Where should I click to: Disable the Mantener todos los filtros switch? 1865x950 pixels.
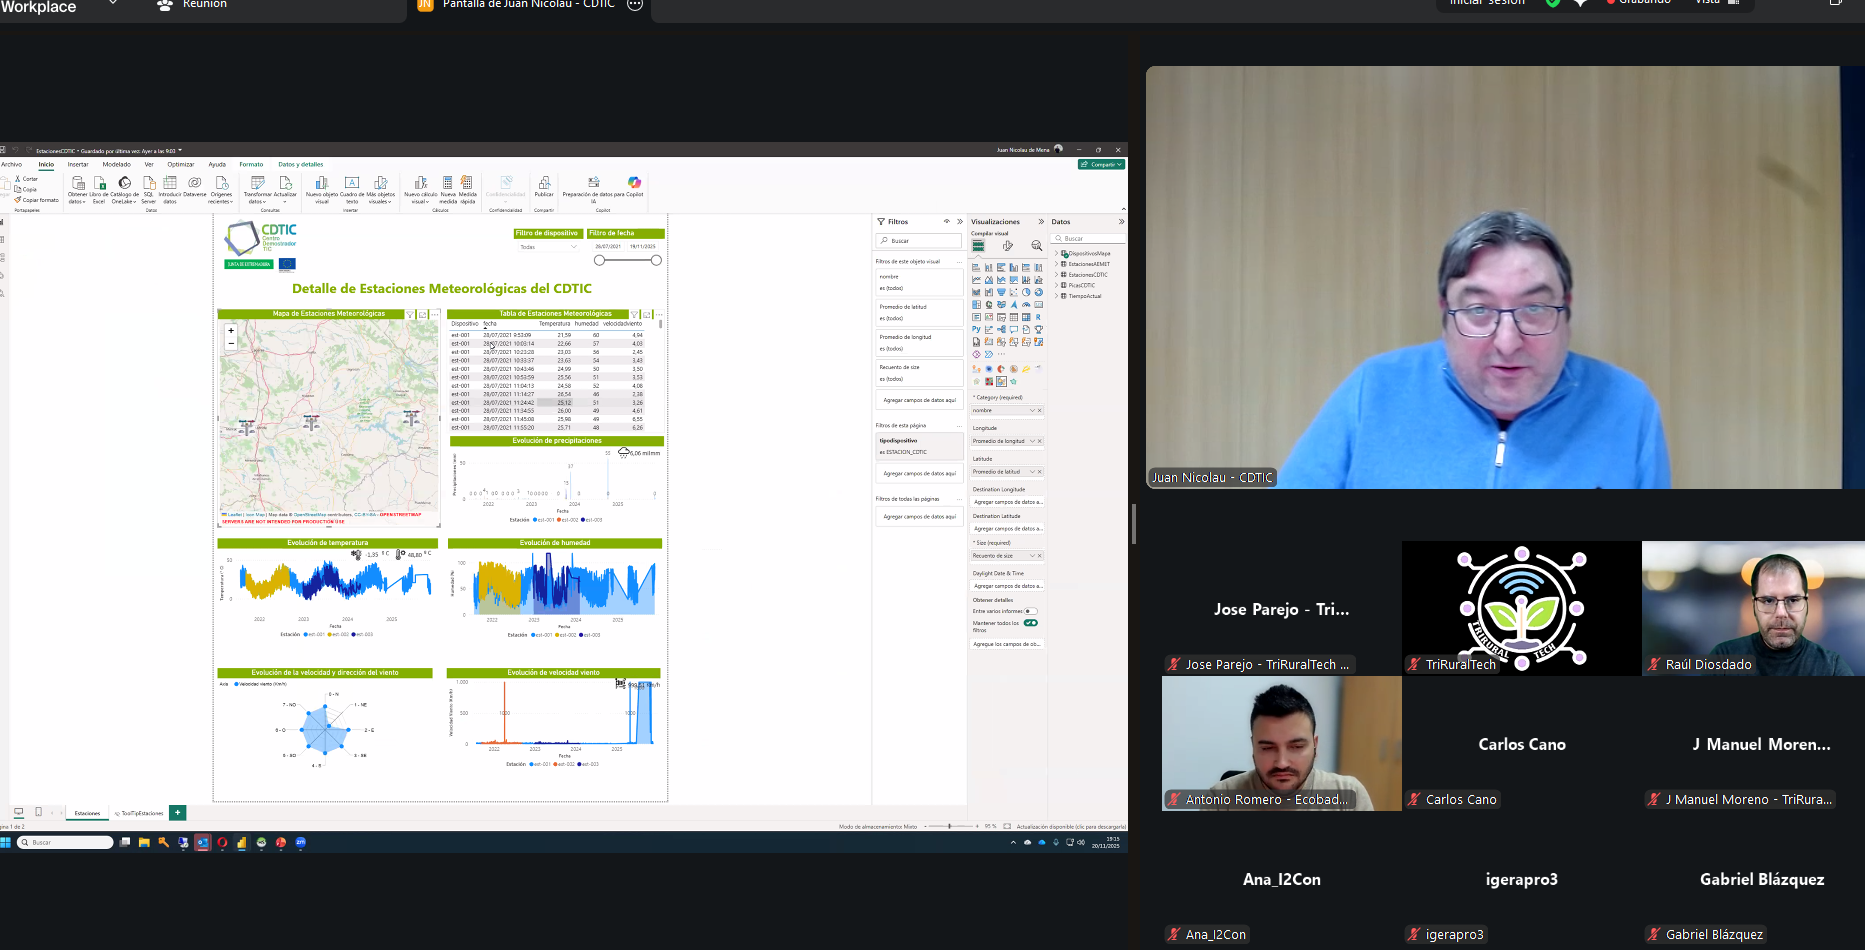coord(1030,623)
